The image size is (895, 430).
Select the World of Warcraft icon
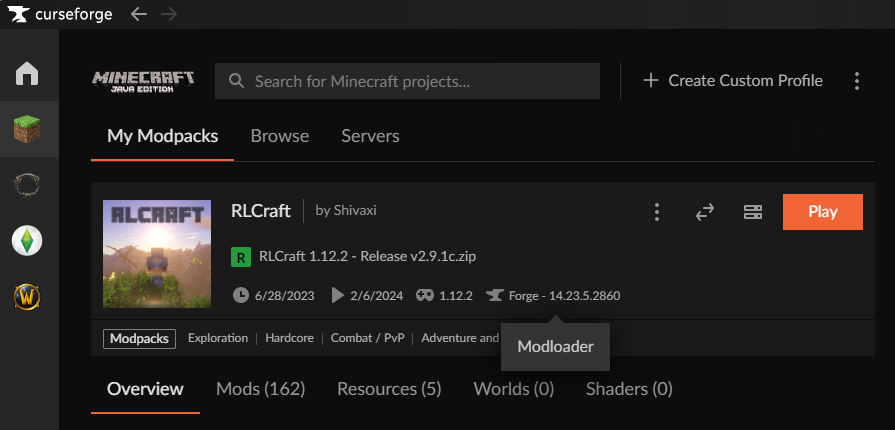27,297
